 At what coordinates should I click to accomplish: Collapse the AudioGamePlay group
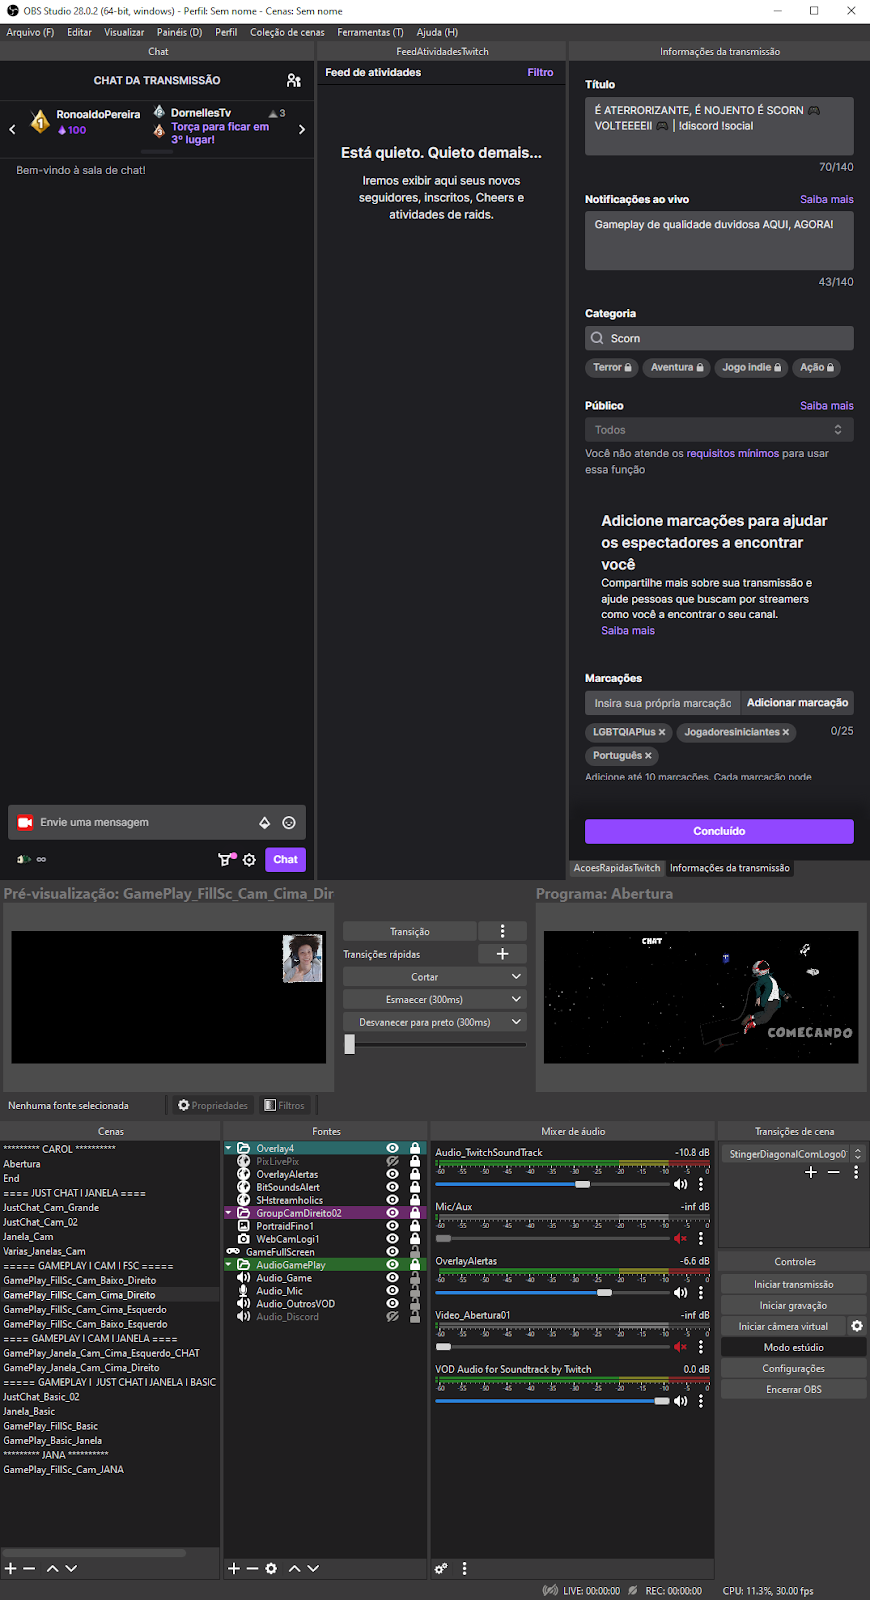[228, 1265]
